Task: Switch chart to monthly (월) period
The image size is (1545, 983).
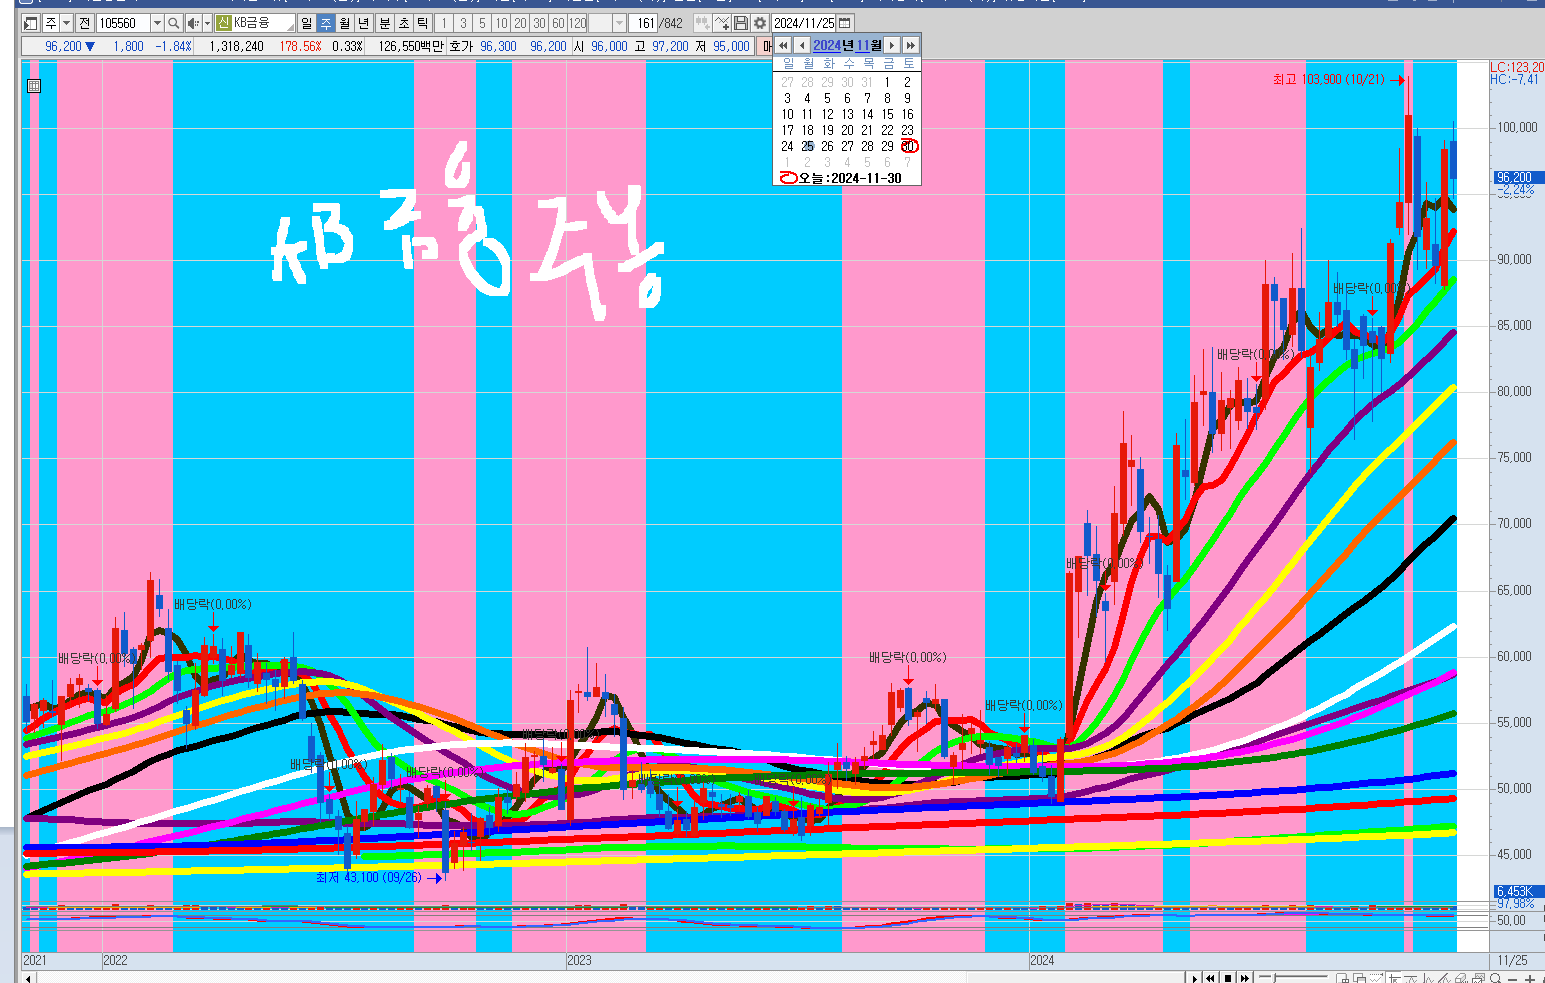Action: tap(344, 23)
